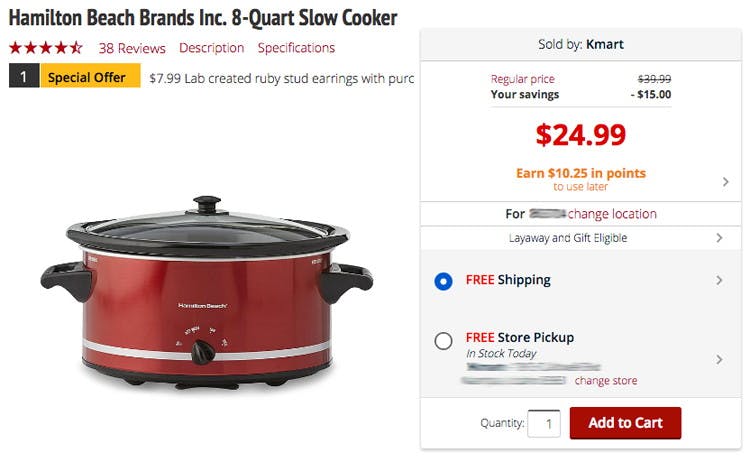Jump to the Description section

coord(211,48)
